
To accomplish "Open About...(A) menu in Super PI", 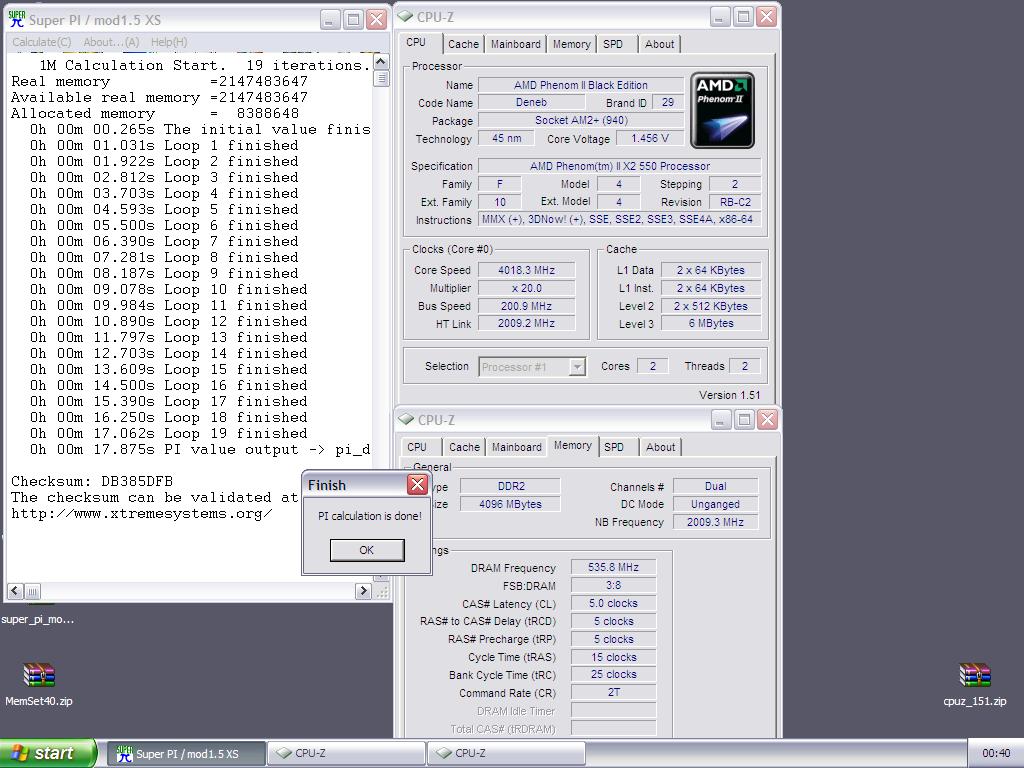I will point(111,42).
